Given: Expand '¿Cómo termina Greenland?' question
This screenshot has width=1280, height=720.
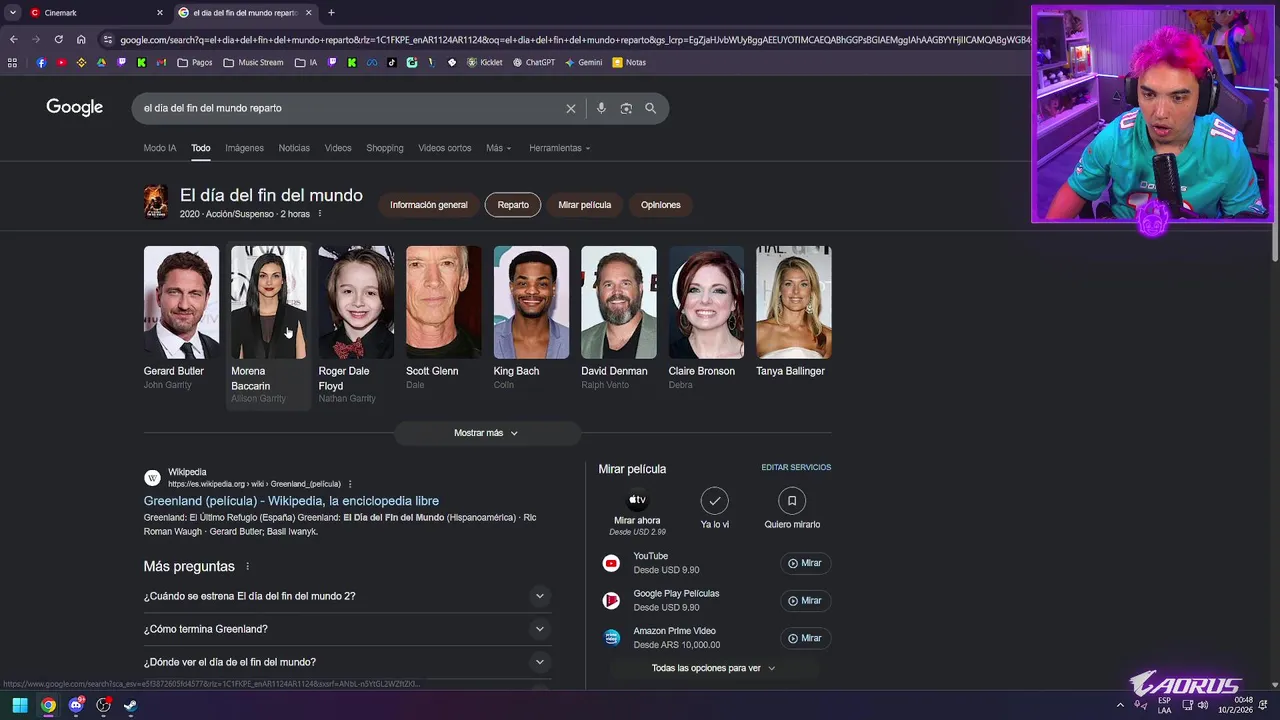Looking at the screenshot, I should 346,629.
